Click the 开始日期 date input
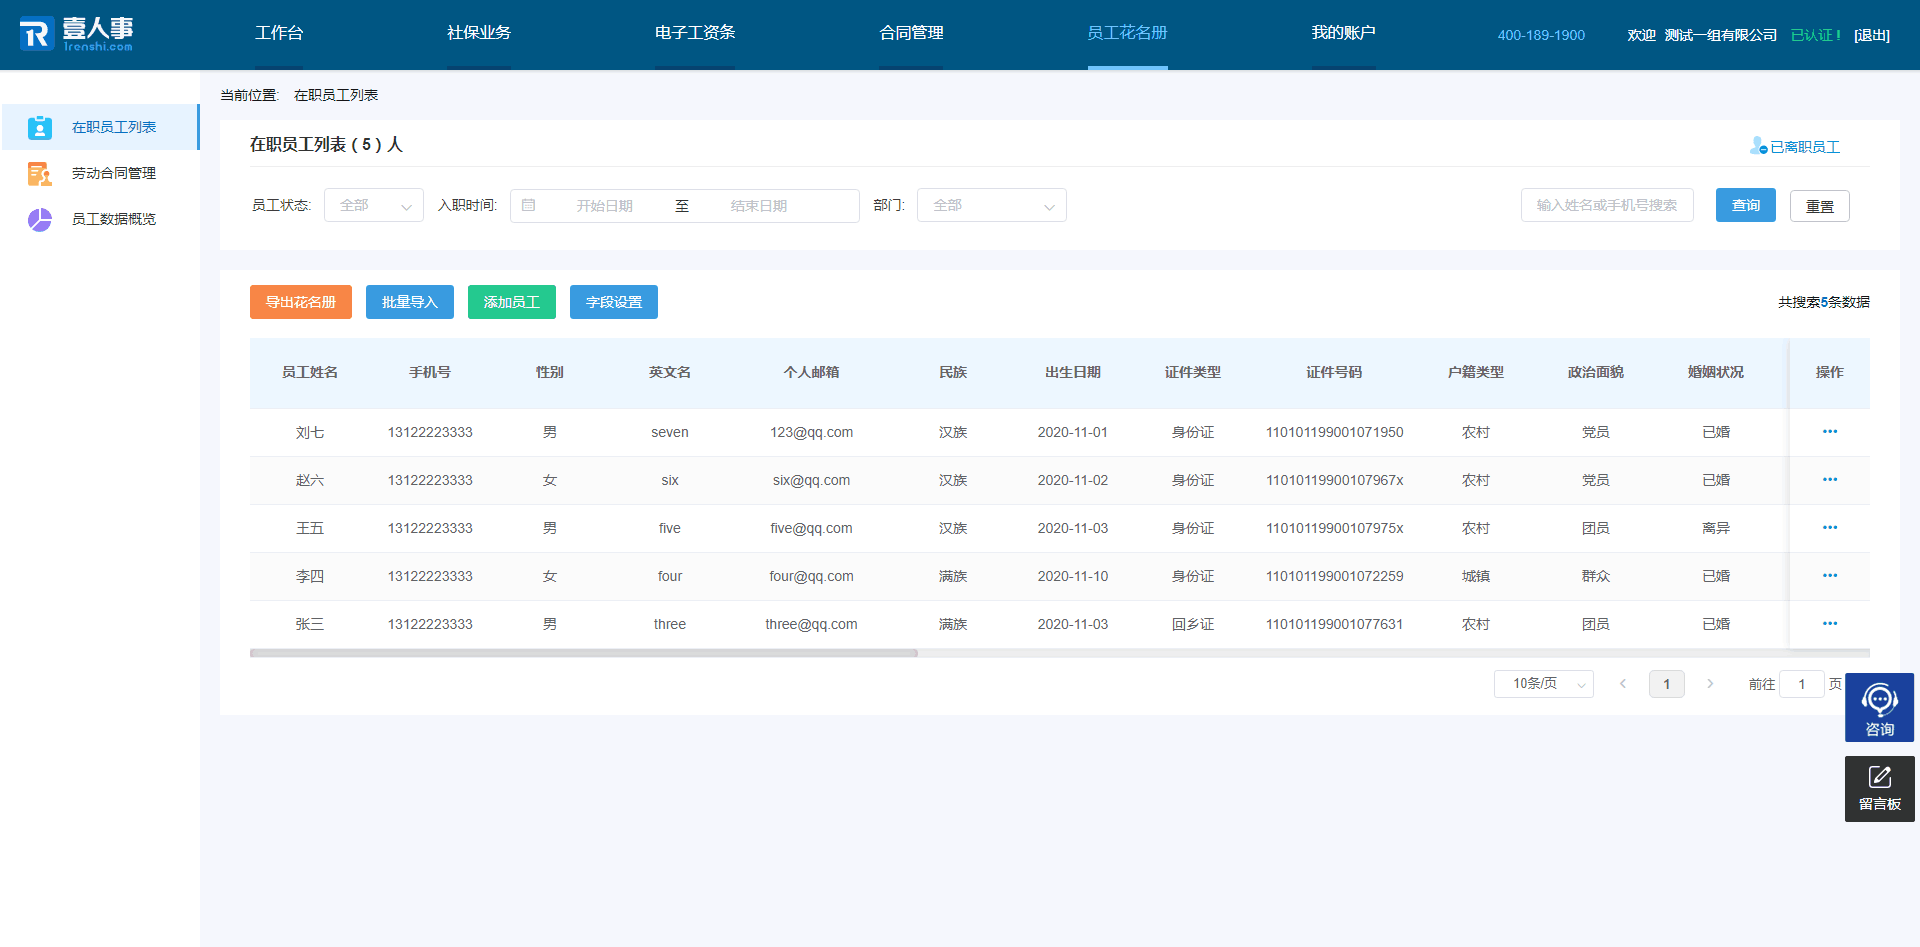 pos(604,205)
